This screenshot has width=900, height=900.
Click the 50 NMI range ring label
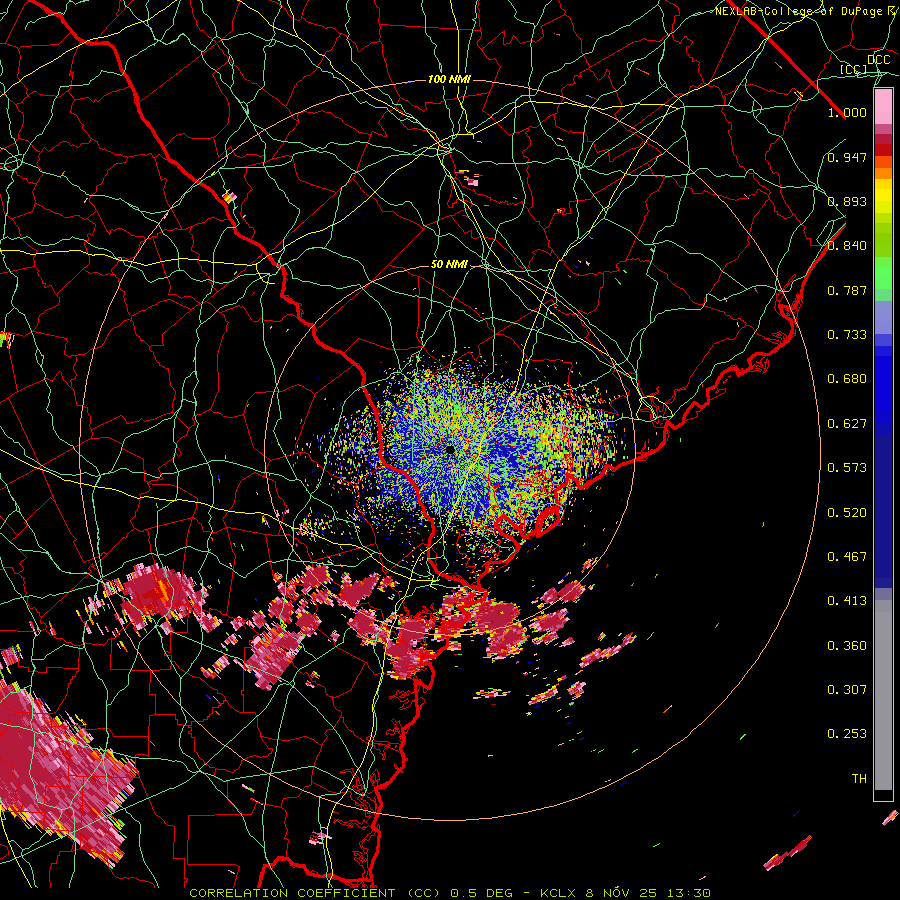click(x=449, y=265)
